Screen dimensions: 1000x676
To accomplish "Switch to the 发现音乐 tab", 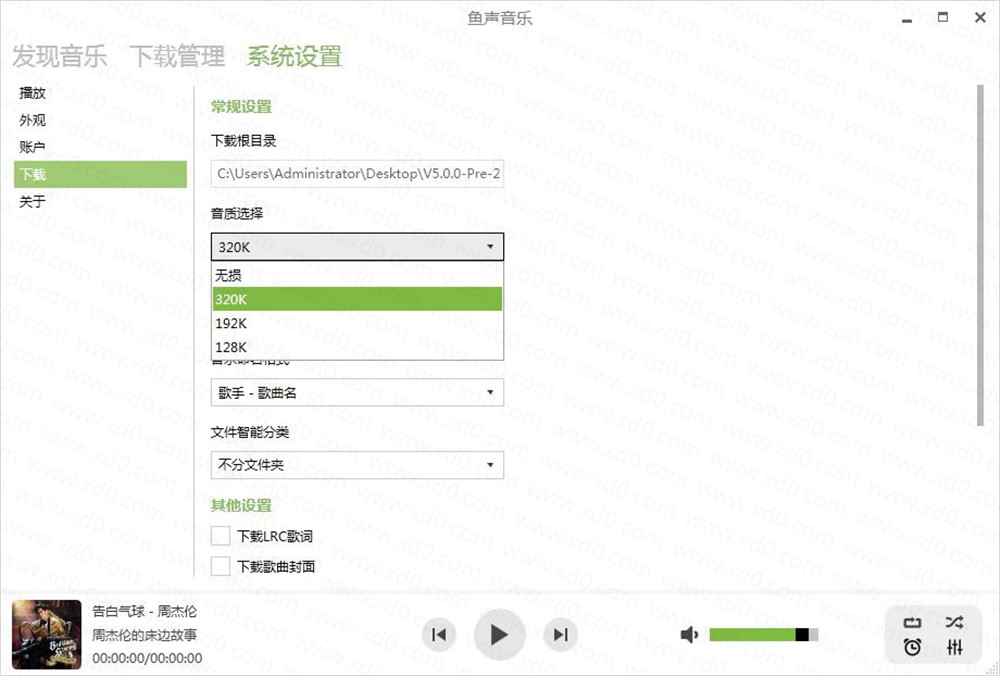I will point(60,56).
